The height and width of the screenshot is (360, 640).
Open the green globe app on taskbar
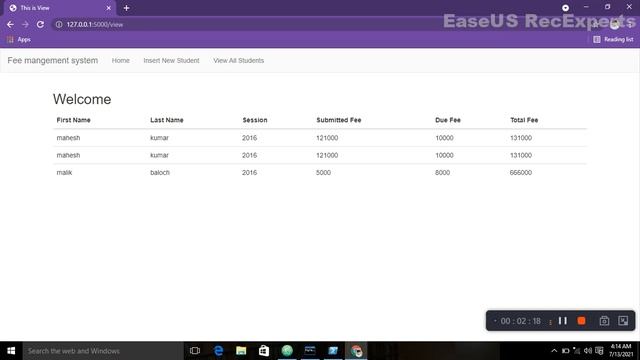click(x=287, y=351)
